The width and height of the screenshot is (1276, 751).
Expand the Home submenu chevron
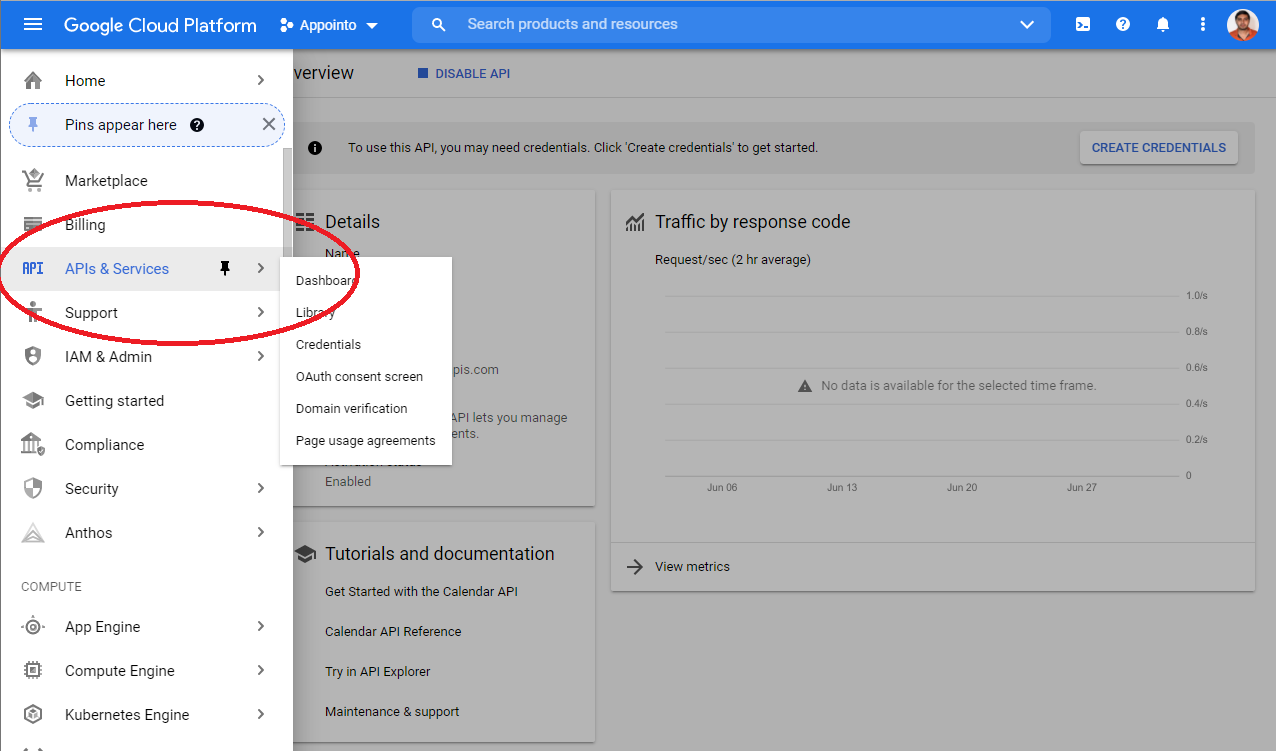coord(260,80)
